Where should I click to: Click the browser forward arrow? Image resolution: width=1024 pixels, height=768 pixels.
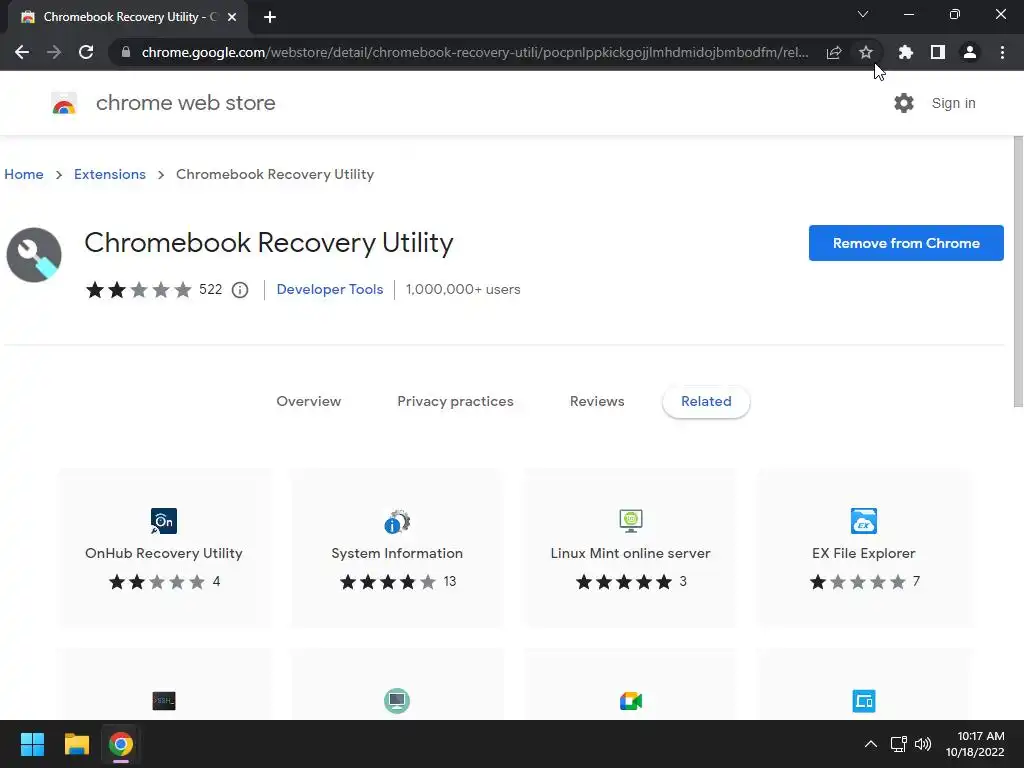(54, 52)
